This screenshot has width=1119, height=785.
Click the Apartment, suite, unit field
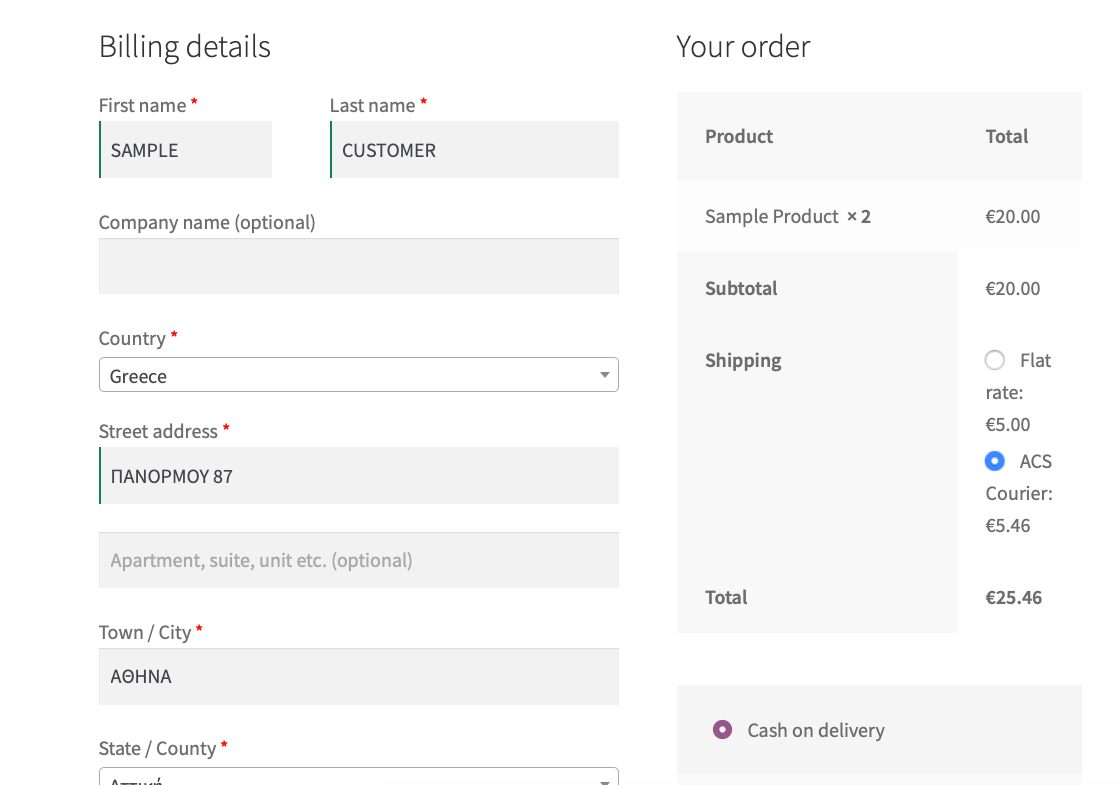tap(358, 560)
